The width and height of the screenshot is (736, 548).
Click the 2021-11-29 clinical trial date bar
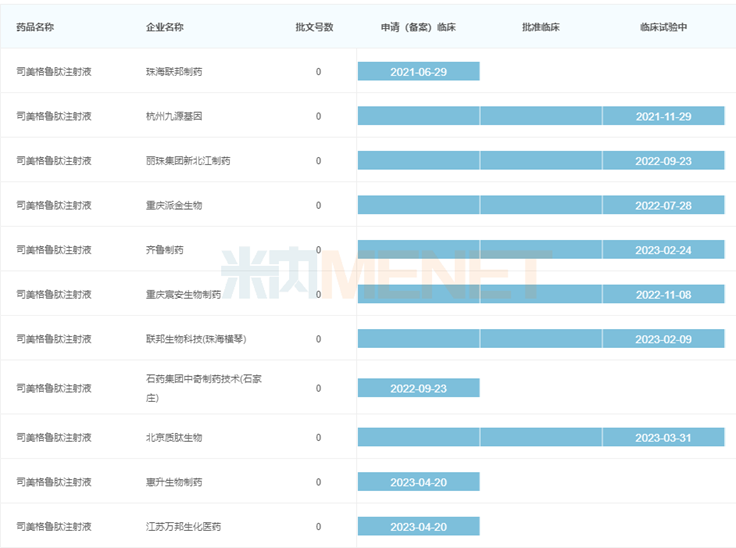(x=663, y=116)
